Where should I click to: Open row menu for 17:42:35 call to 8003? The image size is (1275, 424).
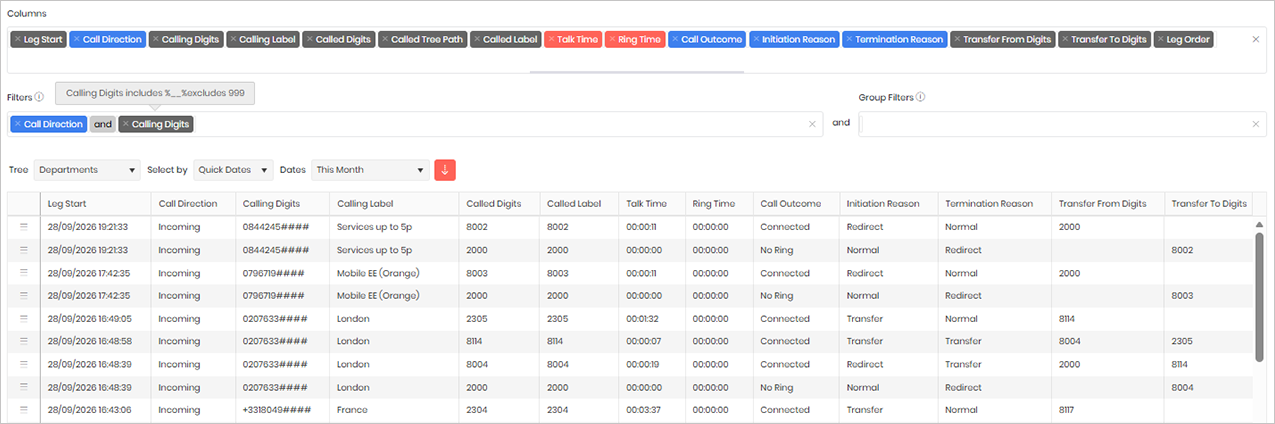23,273
